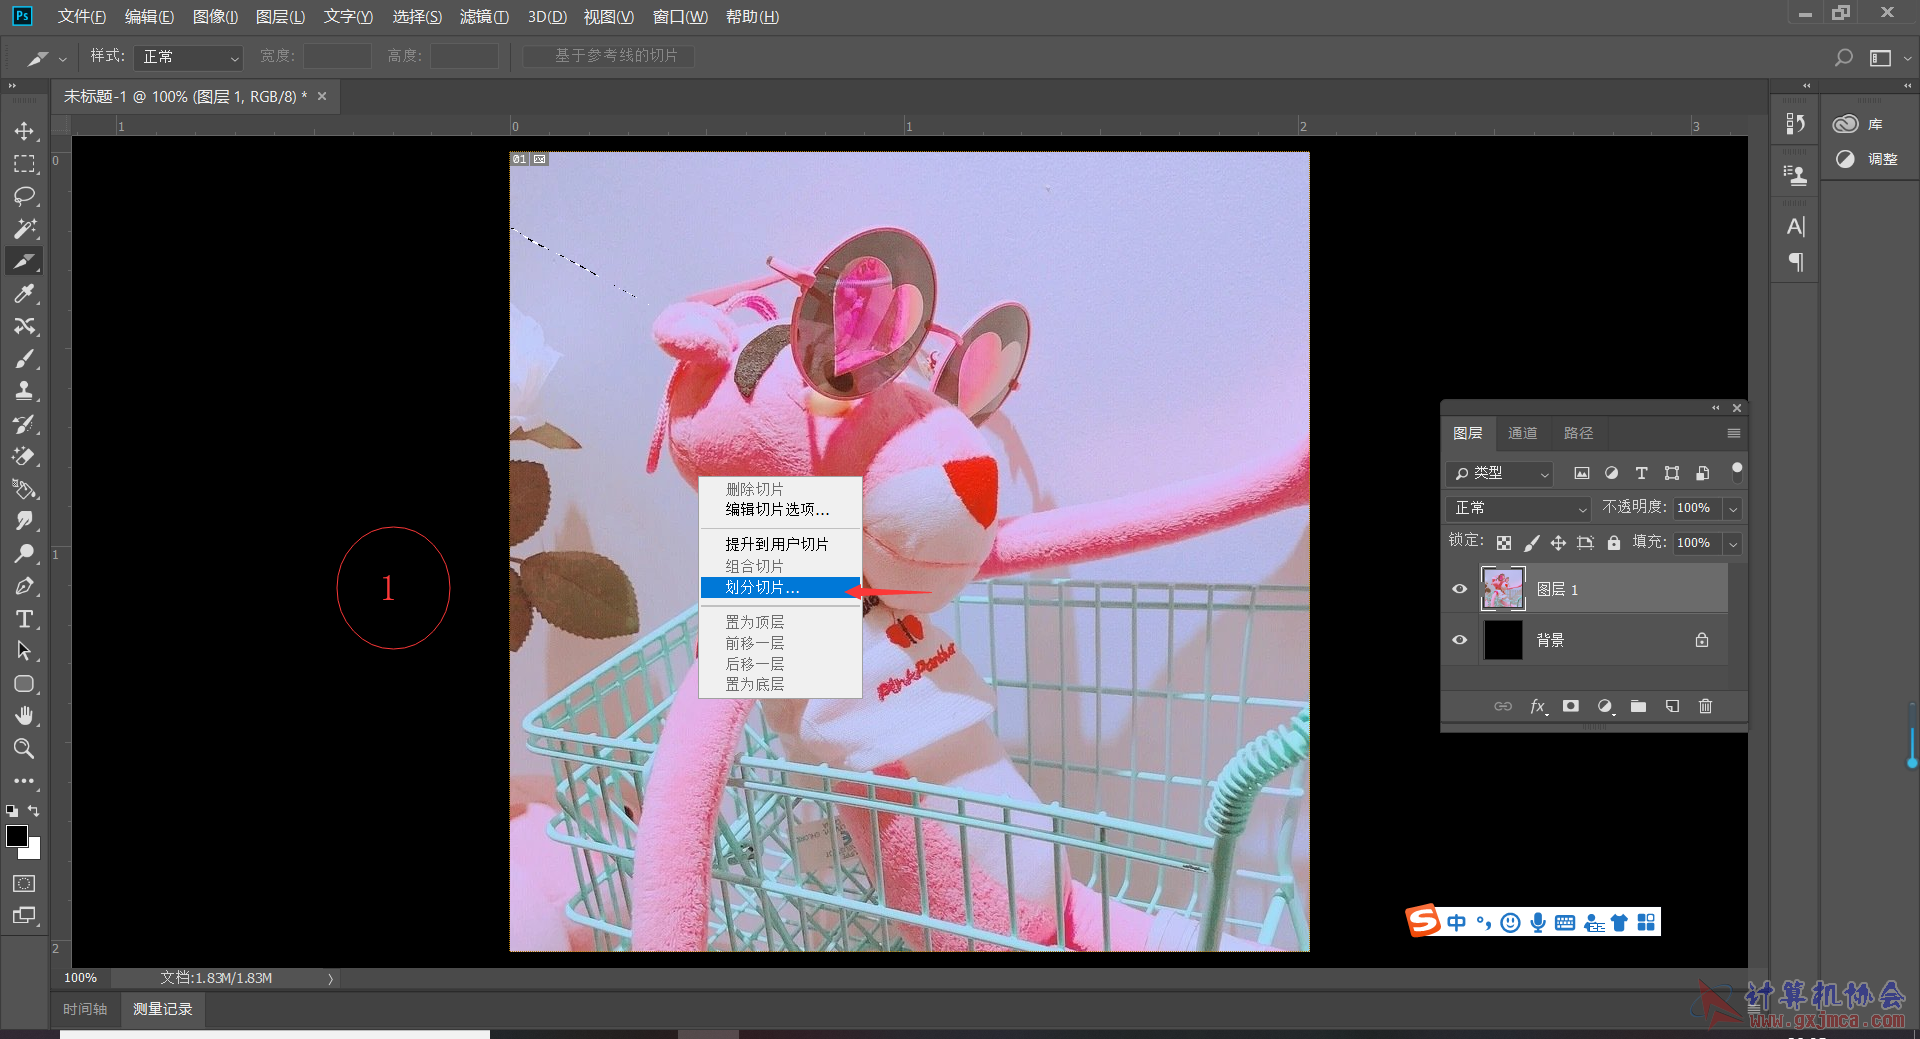1920x1039 pixels.
Task: Toggle lock image pixels brush icon
Action: [x=1531, y=543]
